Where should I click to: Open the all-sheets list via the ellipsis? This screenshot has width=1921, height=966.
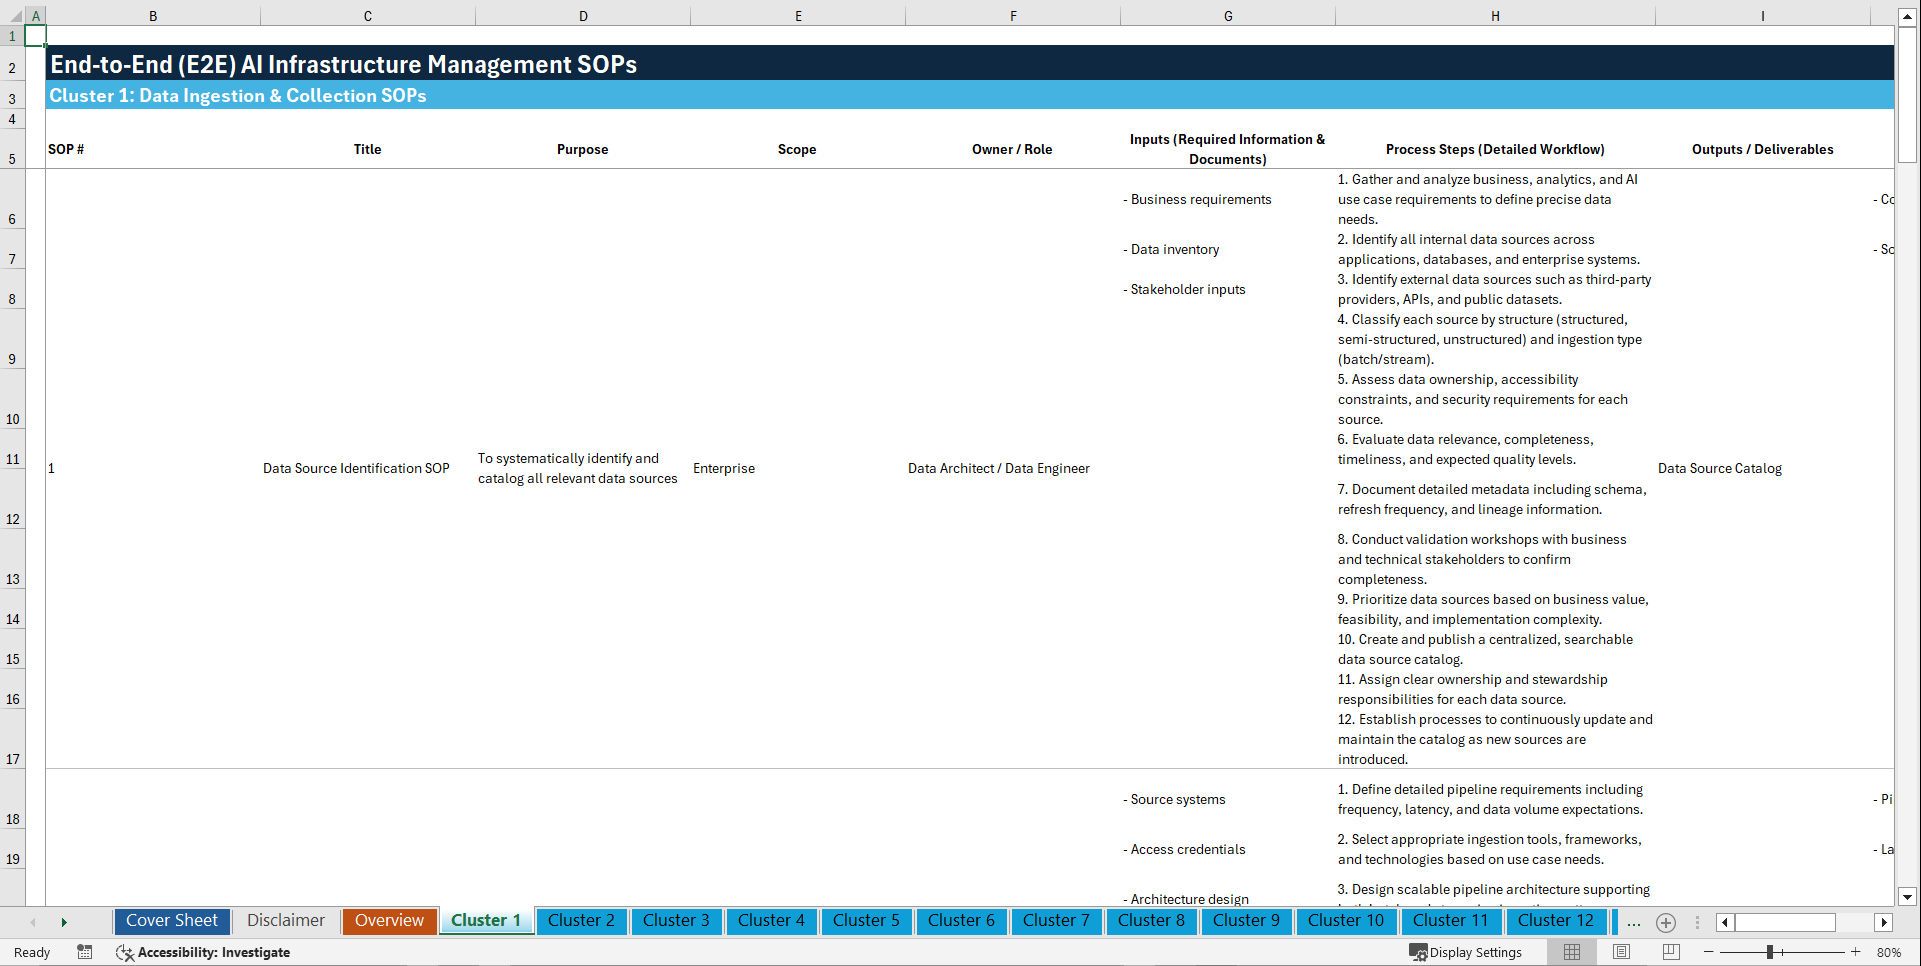[x=1634, y=922]
